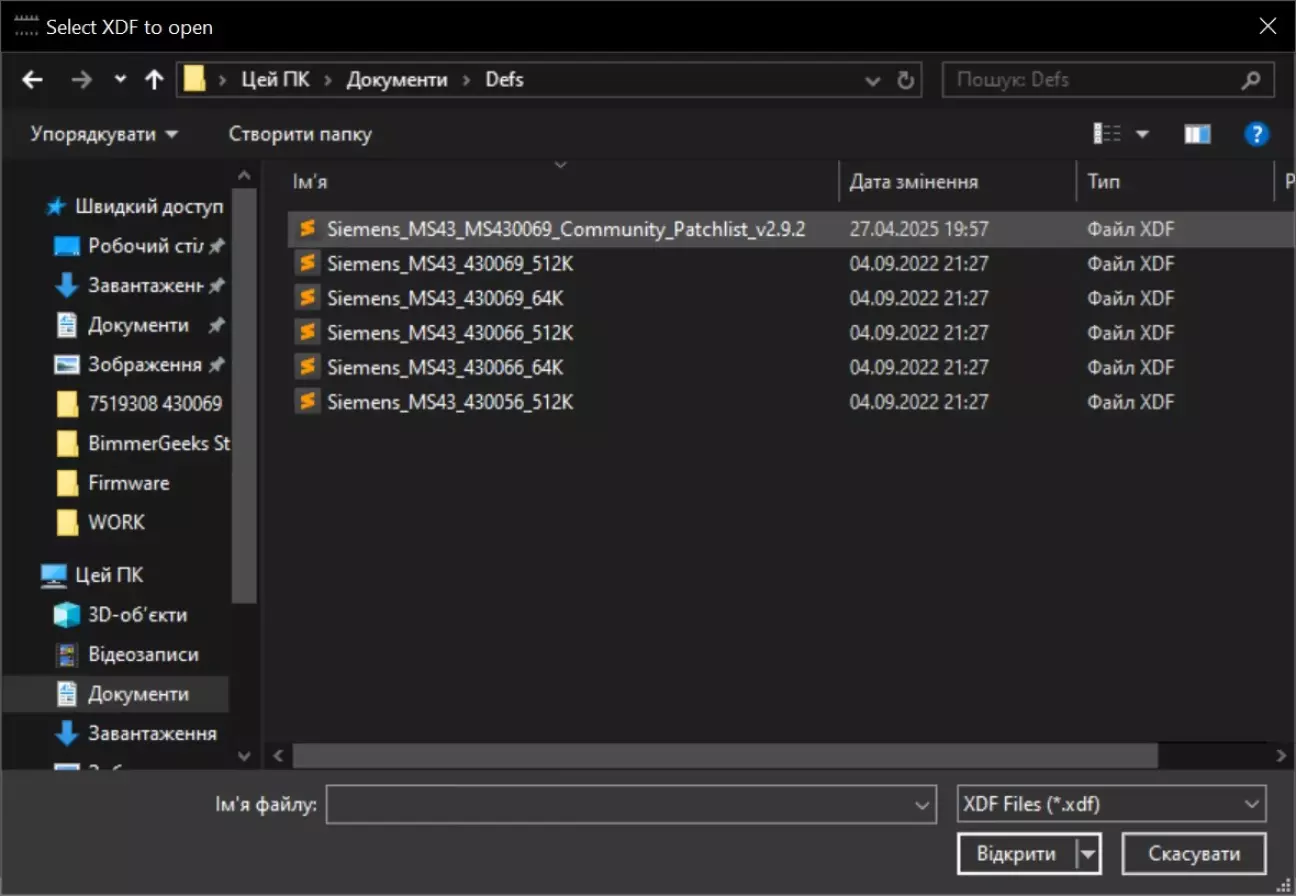Open the 7519308 430069 folder
Image resolution: width=1296 pixels, height=896 pixels.
[140, 404]
